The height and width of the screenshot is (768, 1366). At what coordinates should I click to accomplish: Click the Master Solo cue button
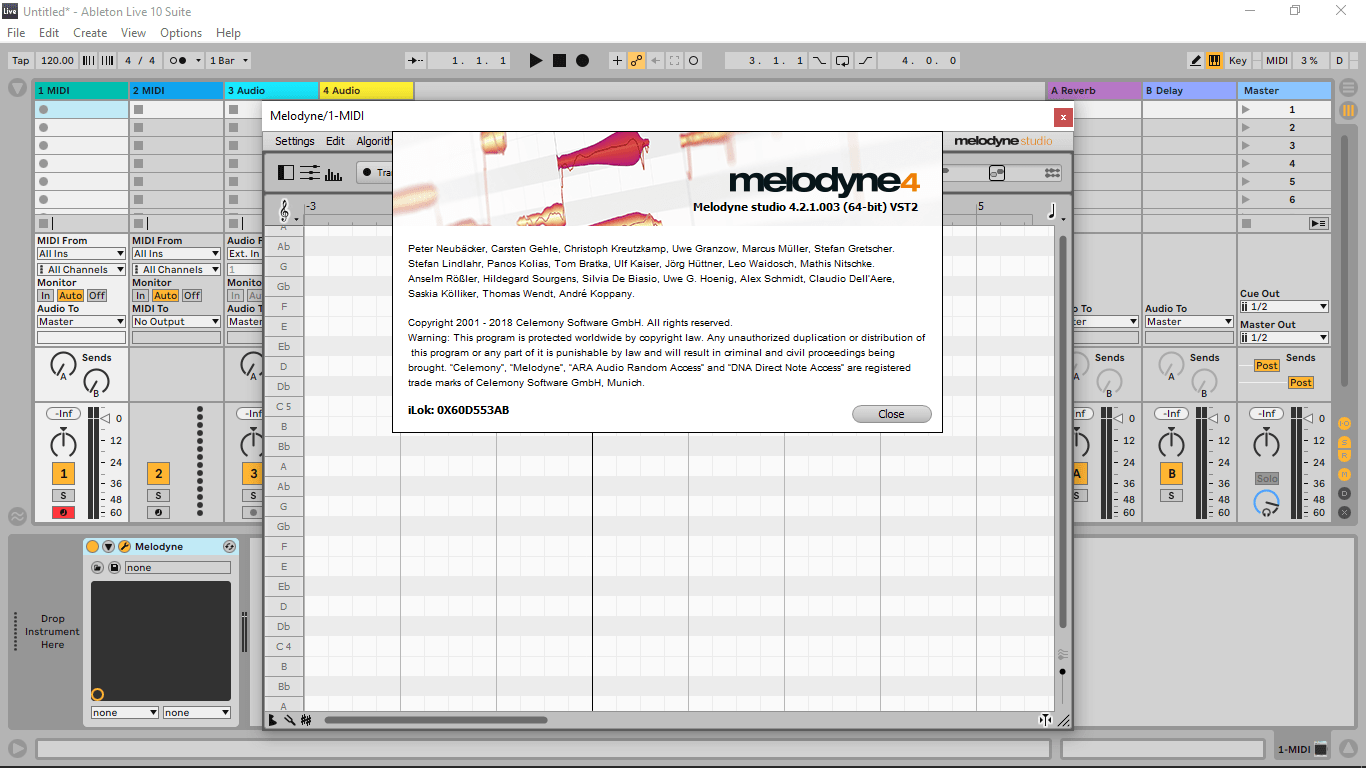(x=1267, y=479)
